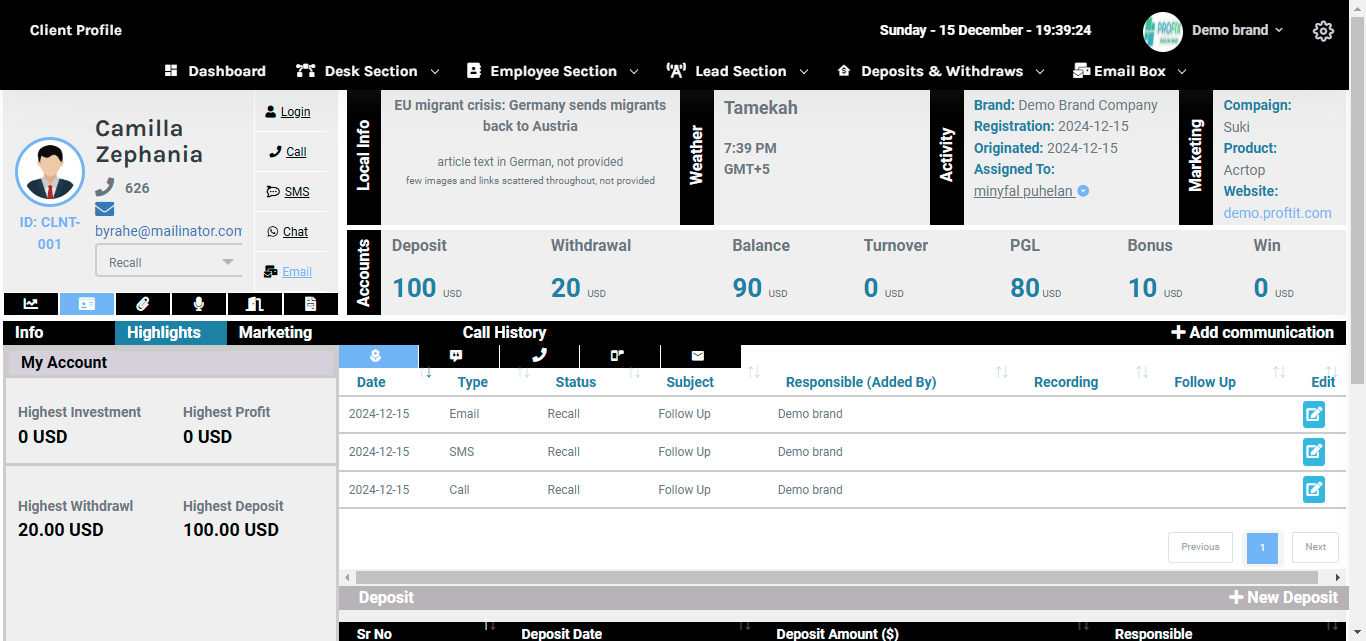Sort call history by Date column
The image size is (1366, 641).
pos(371,382)
